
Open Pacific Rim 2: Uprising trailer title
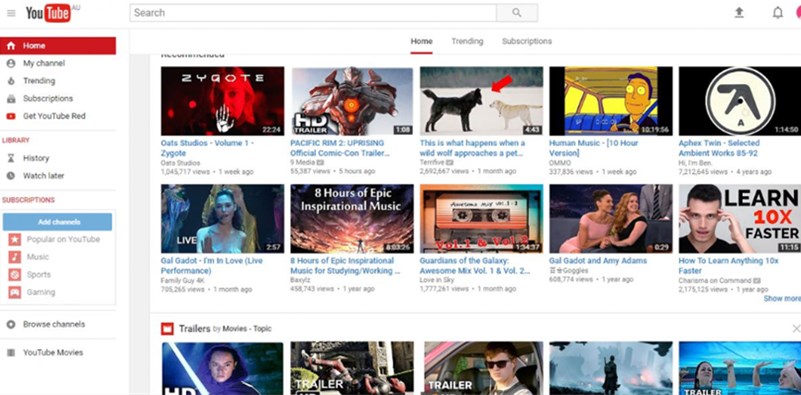click(340, 148)
